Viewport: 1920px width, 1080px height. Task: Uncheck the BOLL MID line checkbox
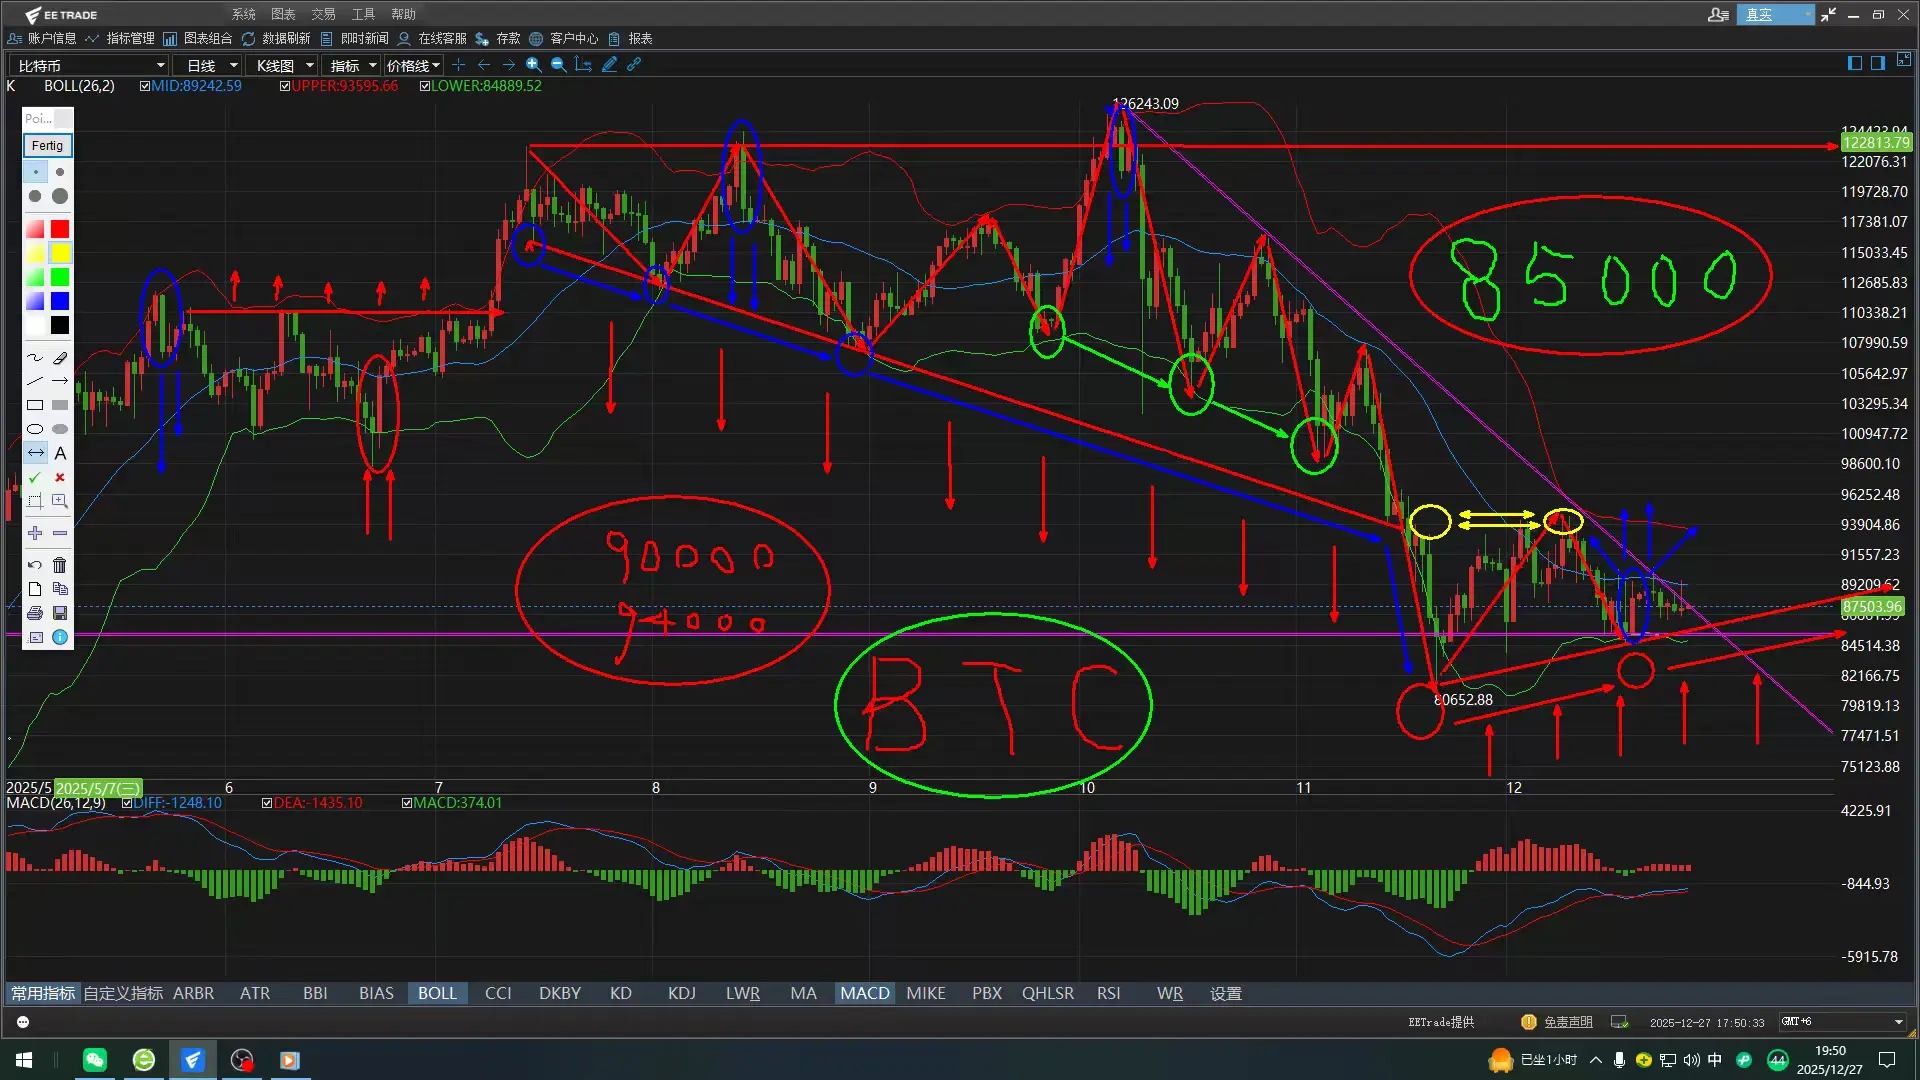(145, 86)
